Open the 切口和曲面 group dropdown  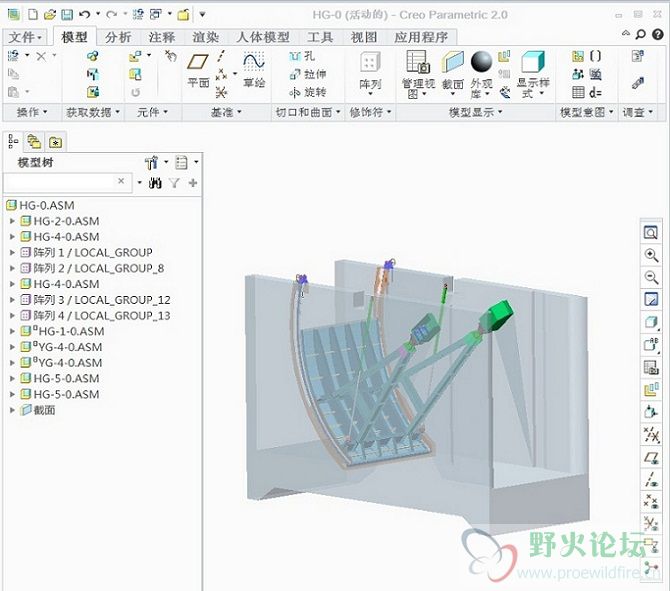(308, 112)
